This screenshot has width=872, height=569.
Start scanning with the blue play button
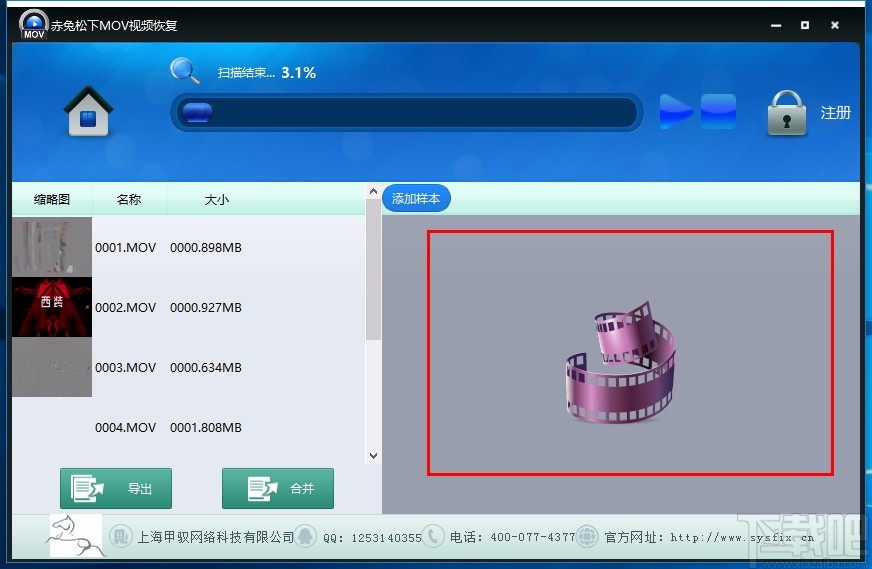tap(676, 111)
